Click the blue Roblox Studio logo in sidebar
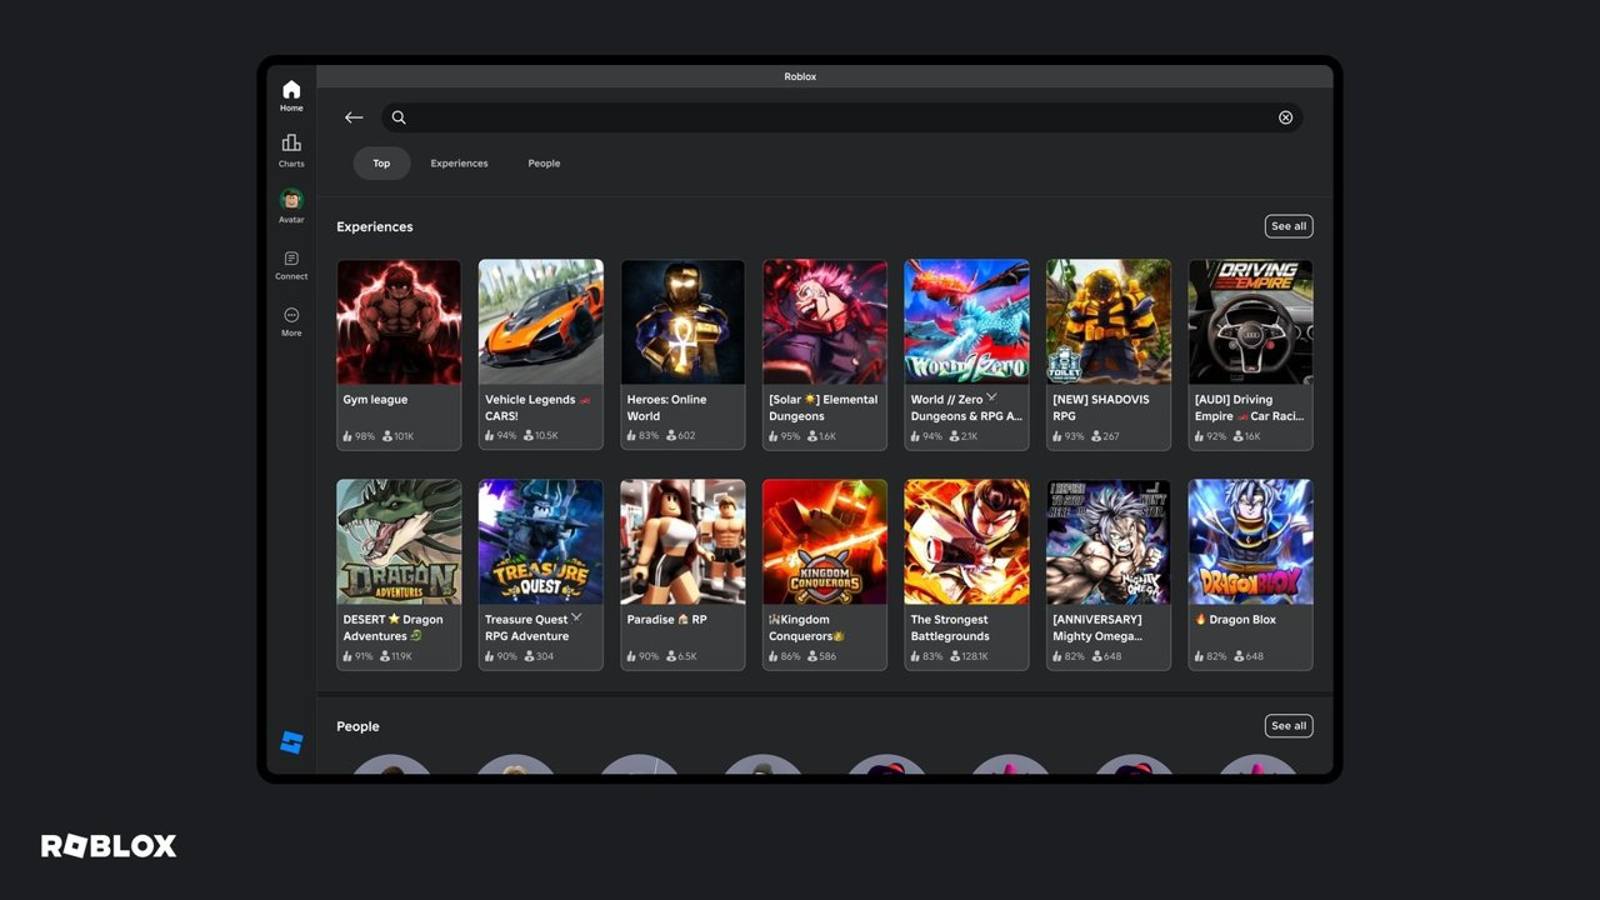This screenshot has height=900, width=1600. pyautogui.click(x=291, y=742)
